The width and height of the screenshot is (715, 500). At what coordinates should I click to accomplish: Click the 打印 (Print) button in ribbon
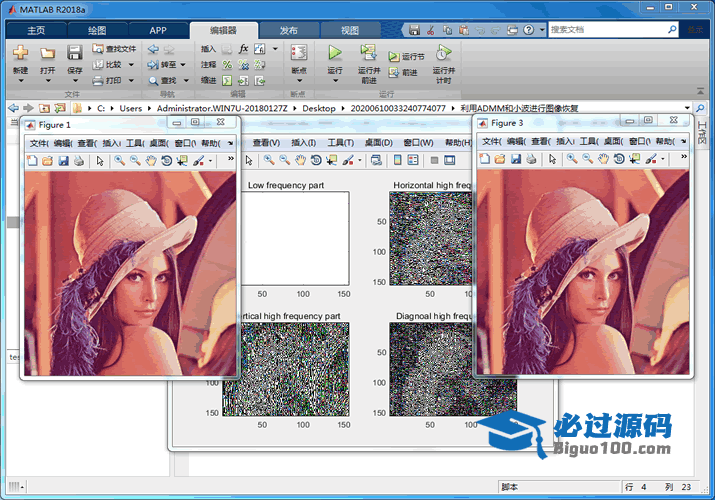point(108,81)
